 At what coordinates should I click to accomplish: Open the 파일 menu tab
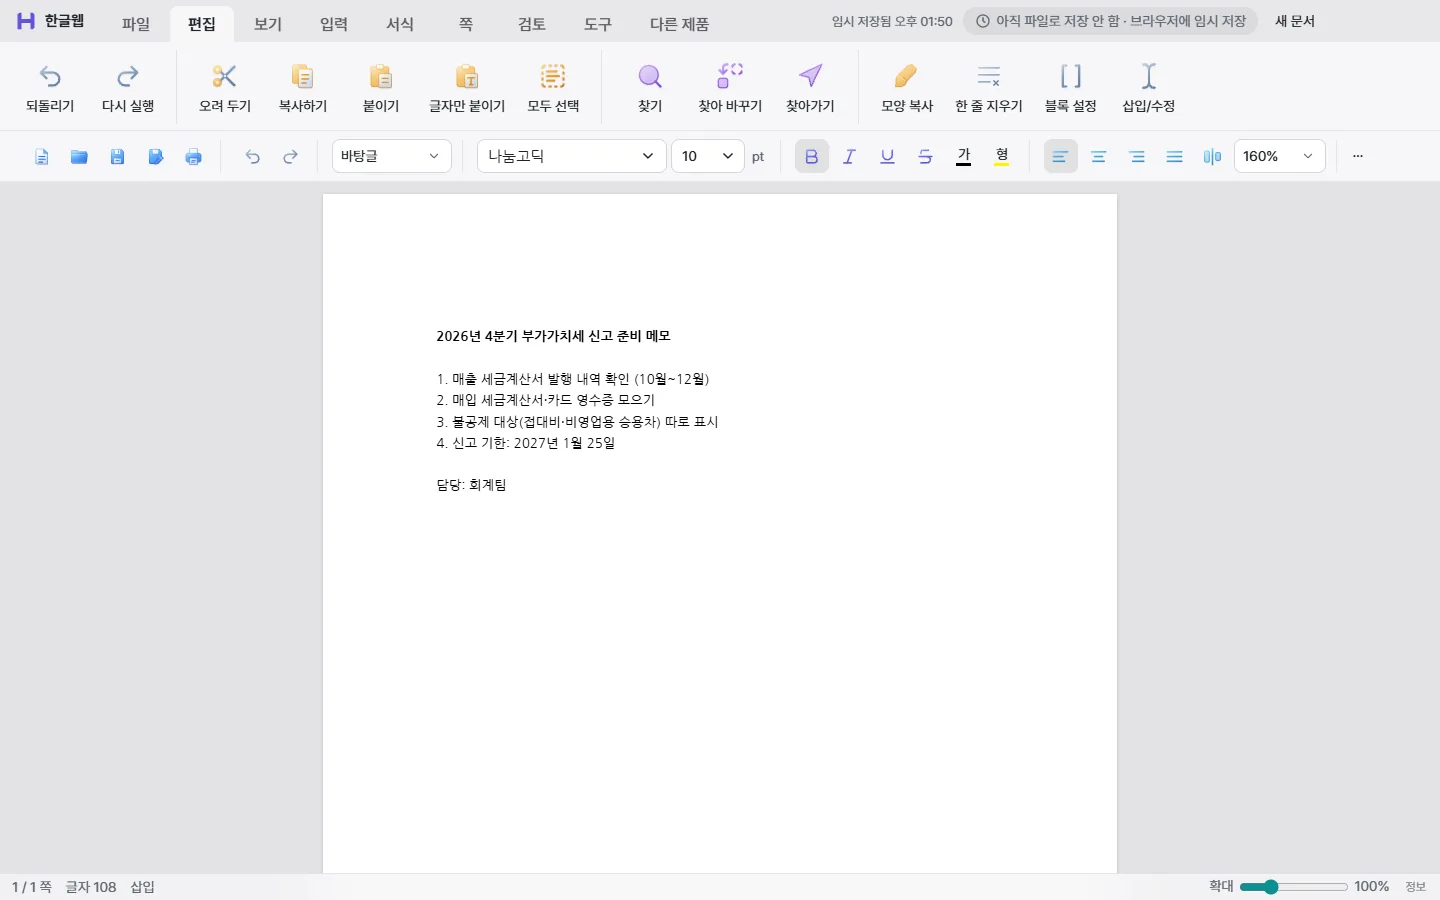[x=135, y=24]
